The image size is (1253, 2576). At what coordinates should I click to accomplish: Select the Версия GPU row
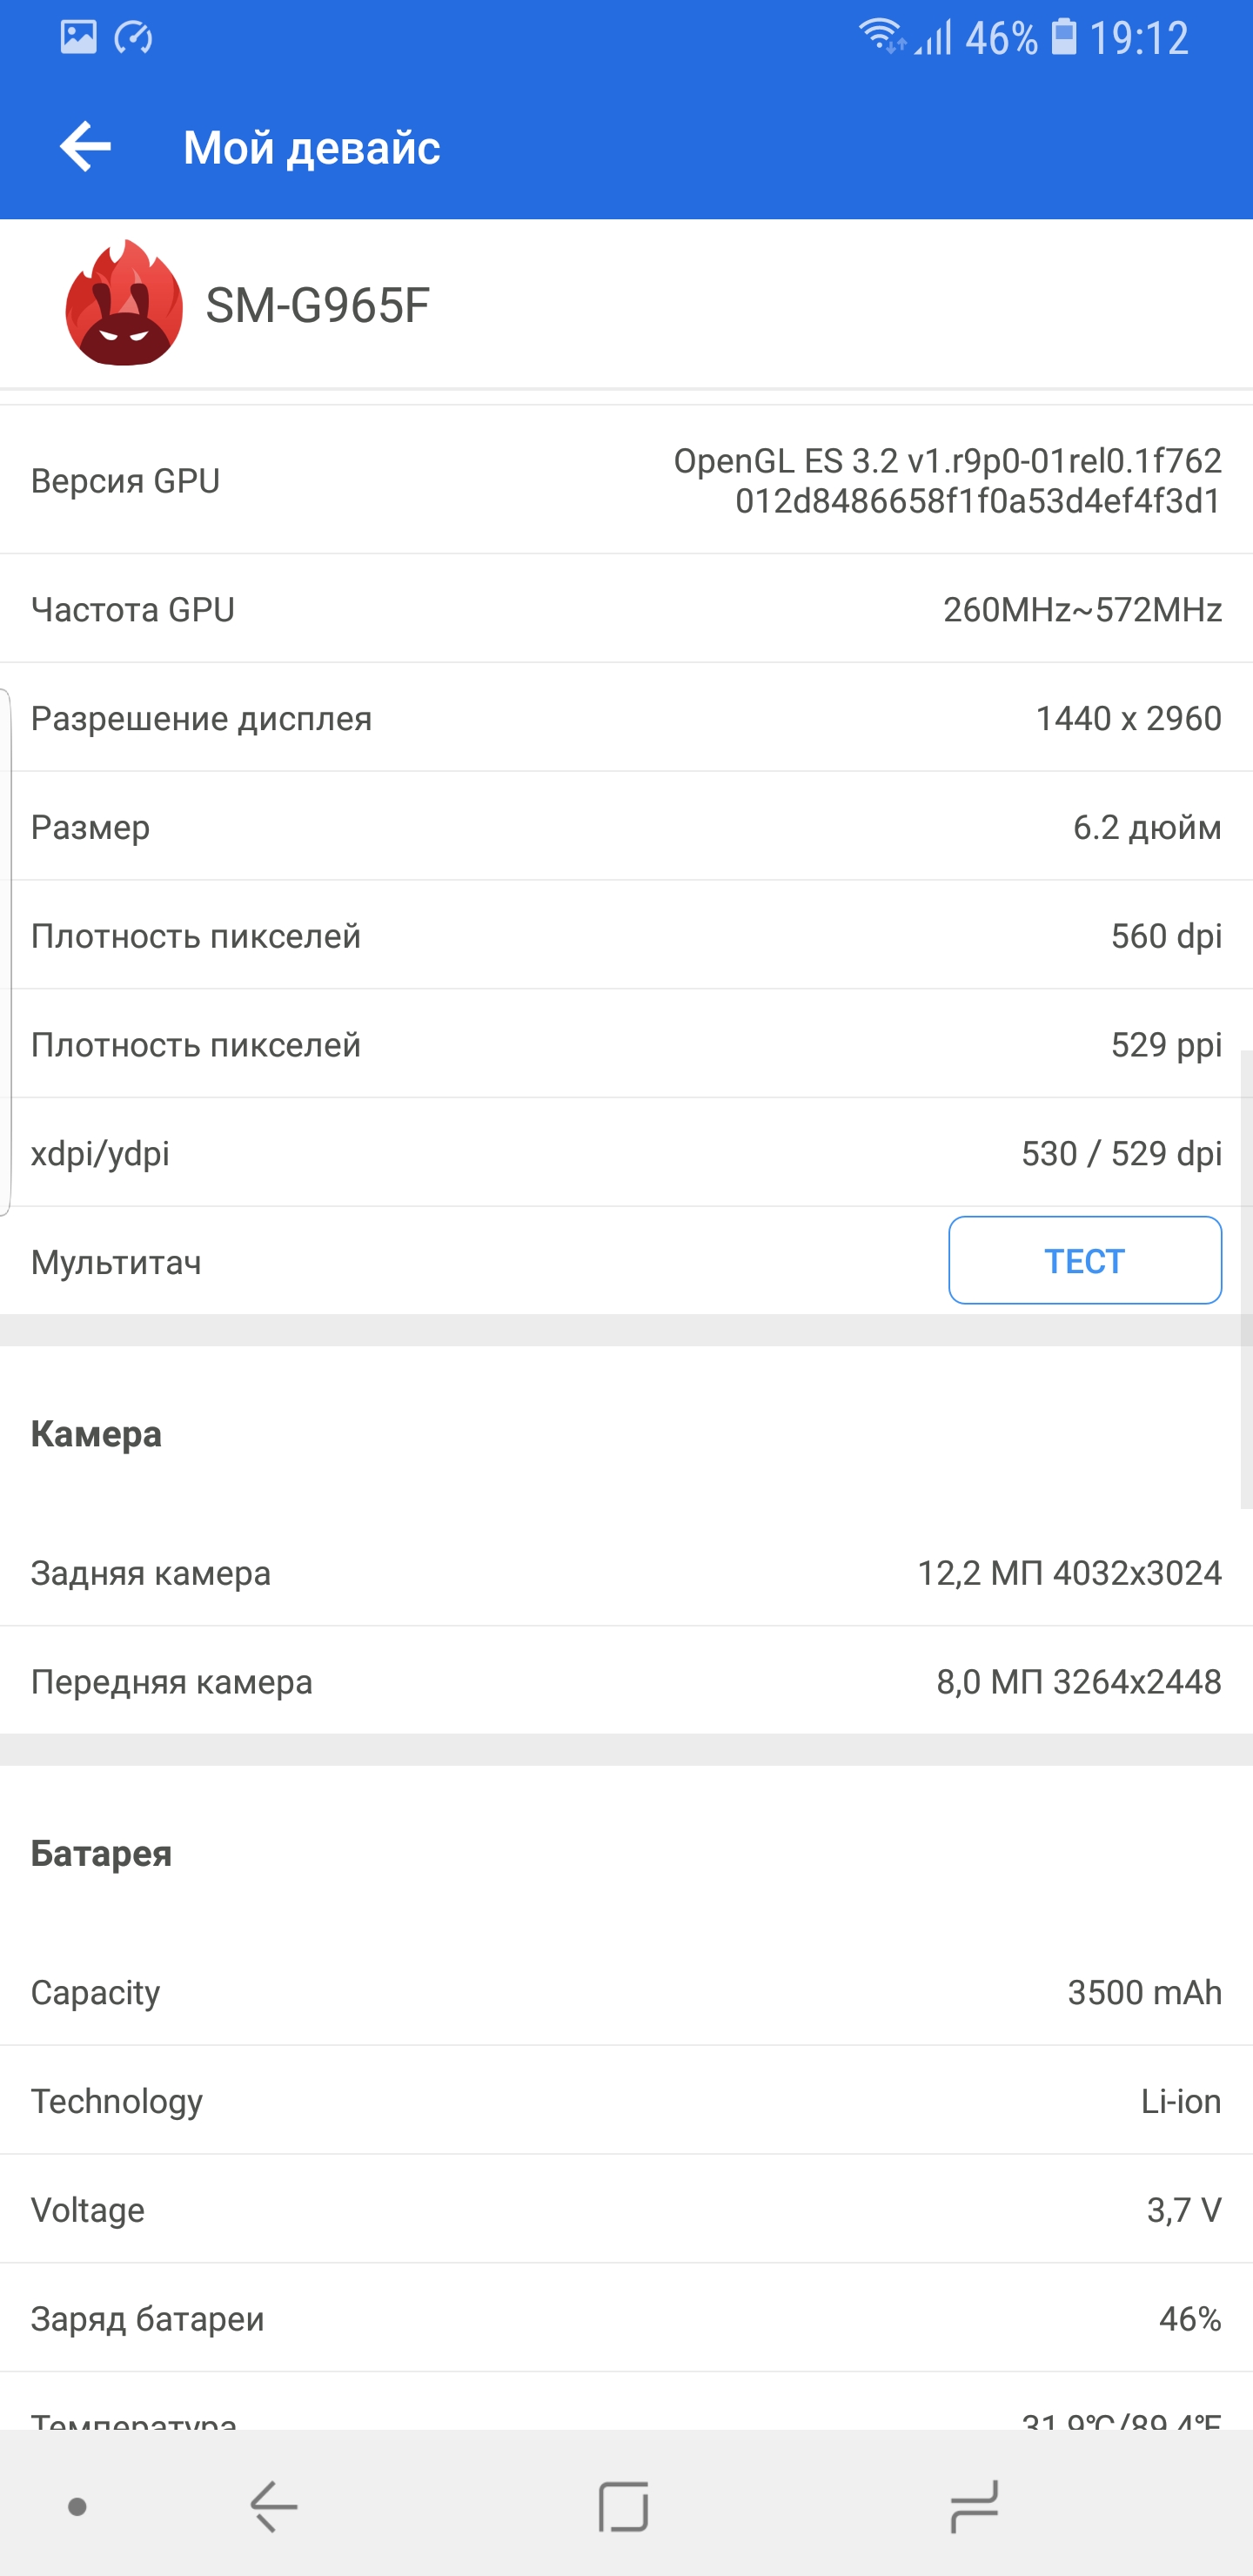[x=626, y=481]
